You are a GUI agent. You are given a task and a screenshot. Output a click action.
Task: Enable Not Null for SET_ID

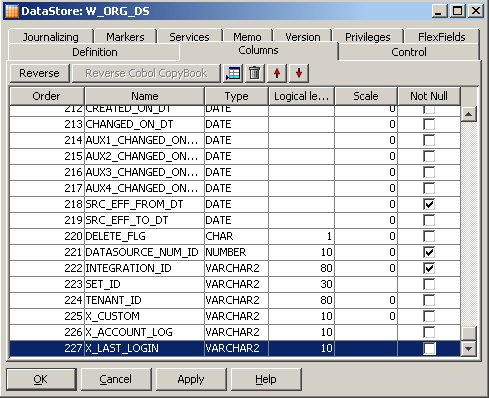pos(429,284)
